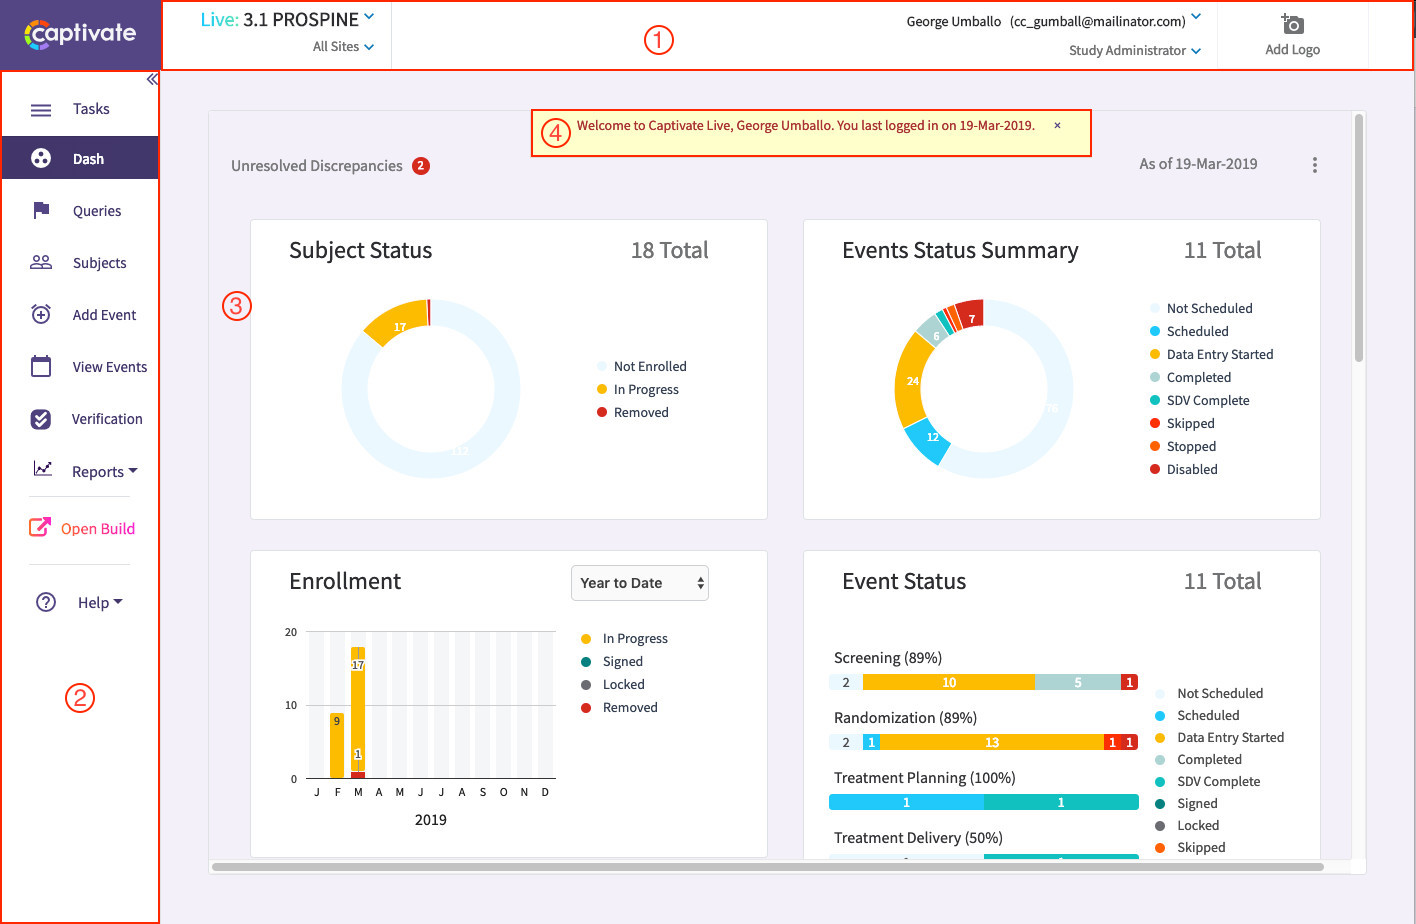Open the View Events calendar icon

tap(41, 366)
